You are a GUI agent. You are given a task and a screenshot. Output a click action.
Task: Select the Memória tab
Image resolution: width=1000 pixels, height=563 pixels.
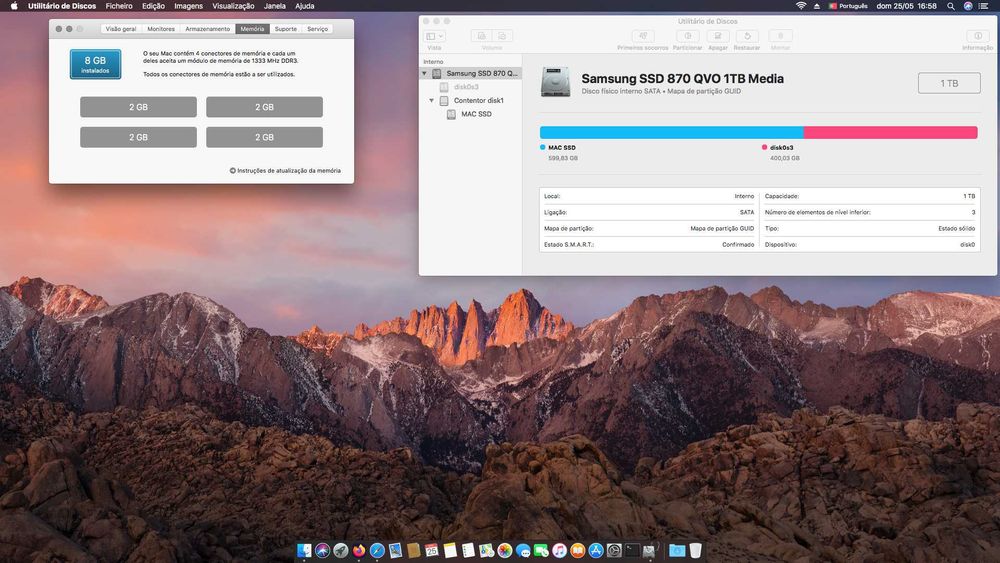pos(253,29)
